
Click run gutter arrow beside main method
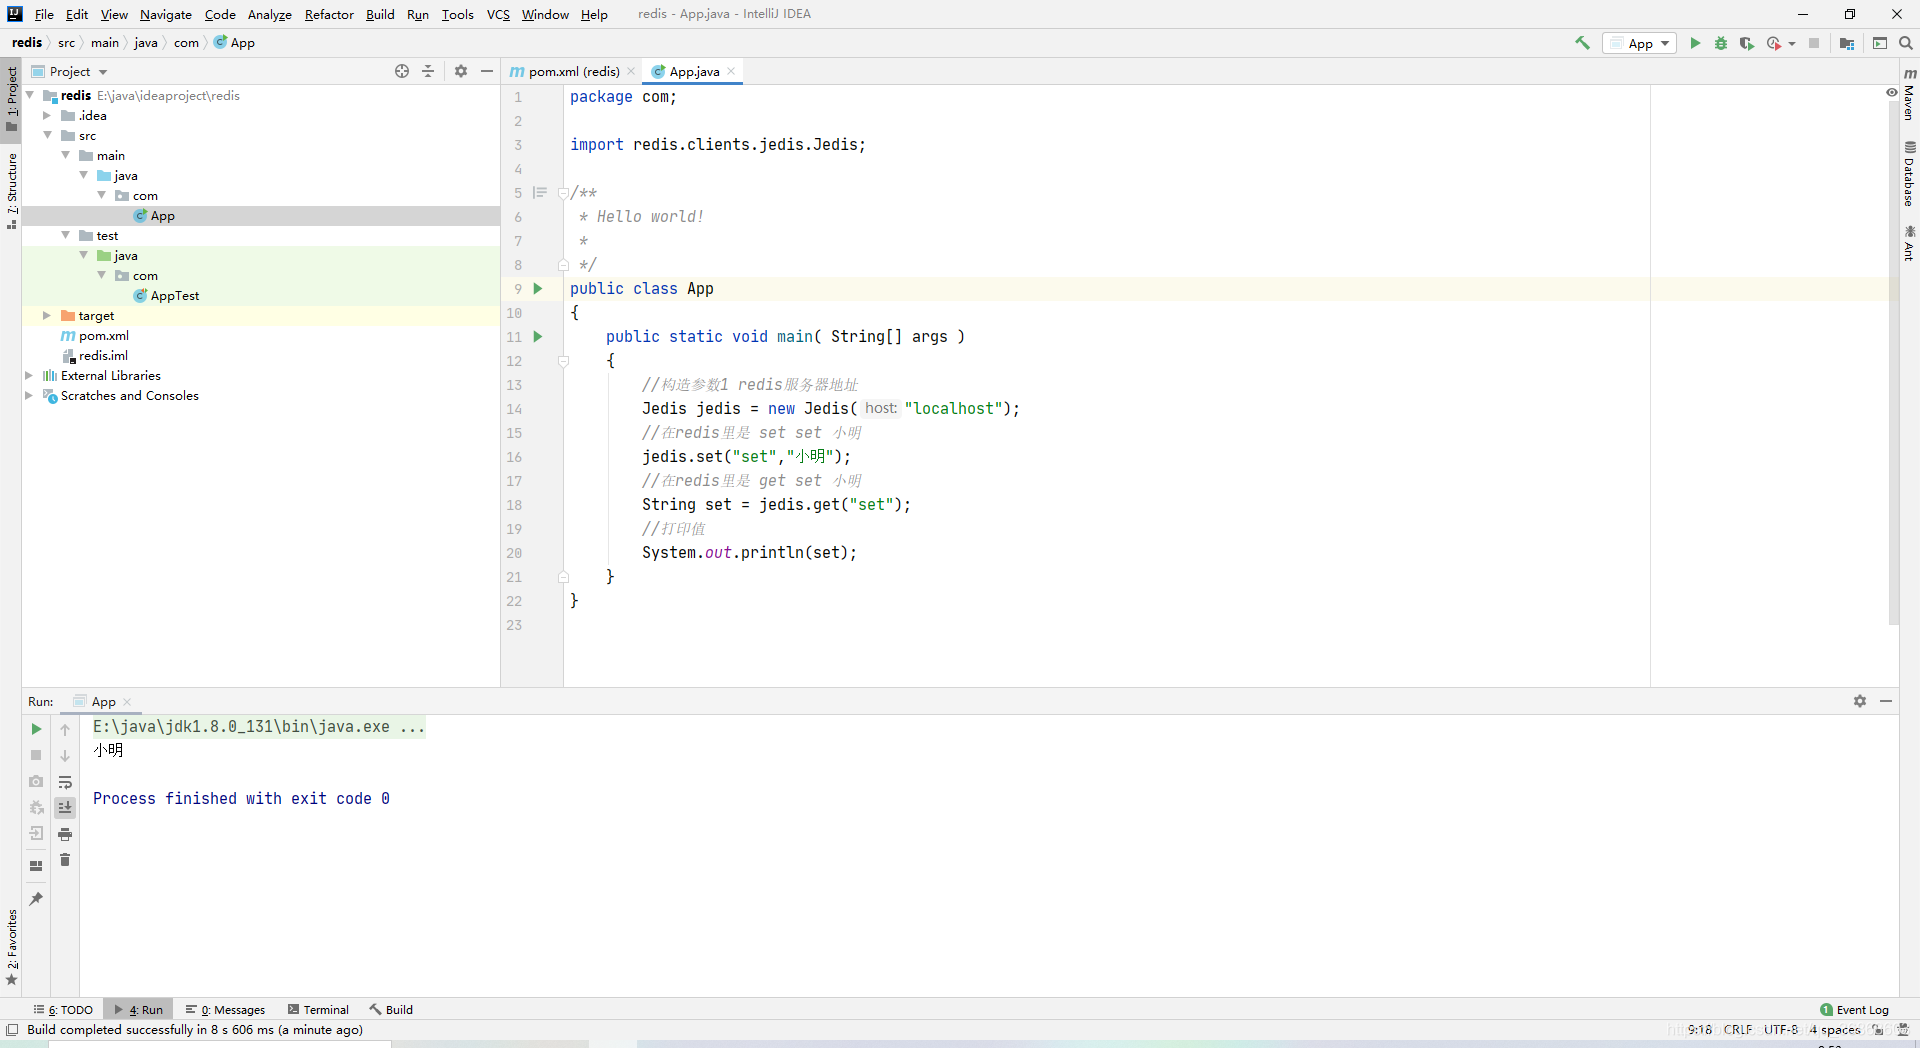538,337
